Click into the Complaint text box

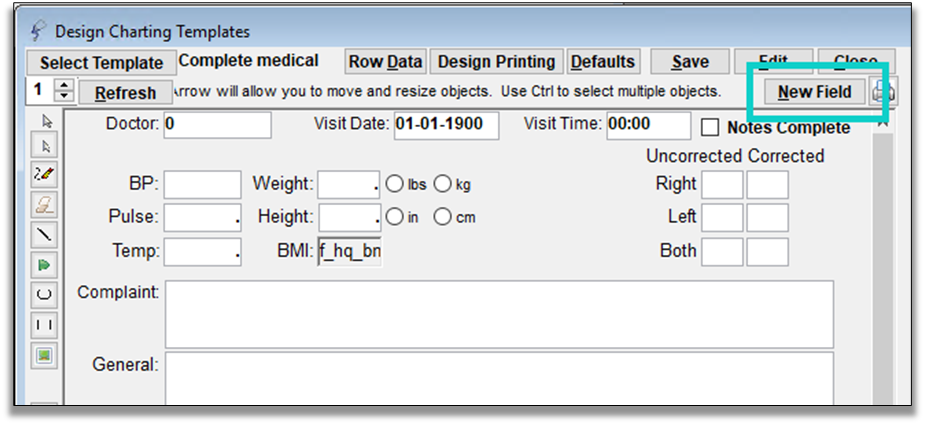pos(498,314)
